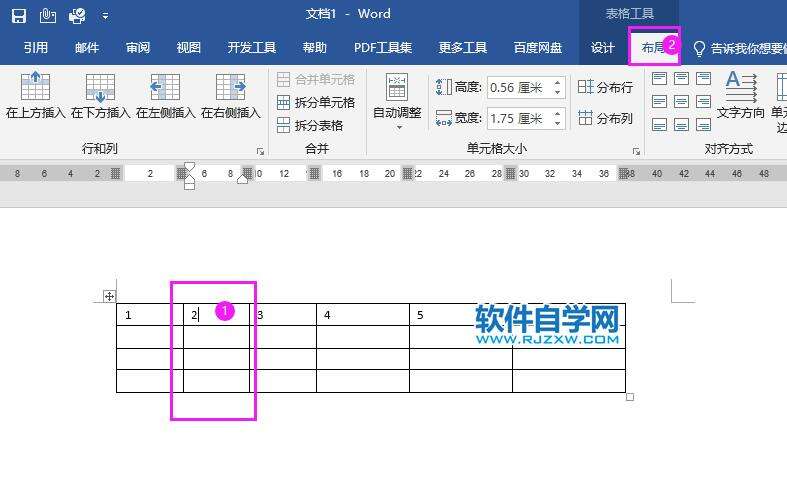Click the row height icon beside 高度

(444, 87)
